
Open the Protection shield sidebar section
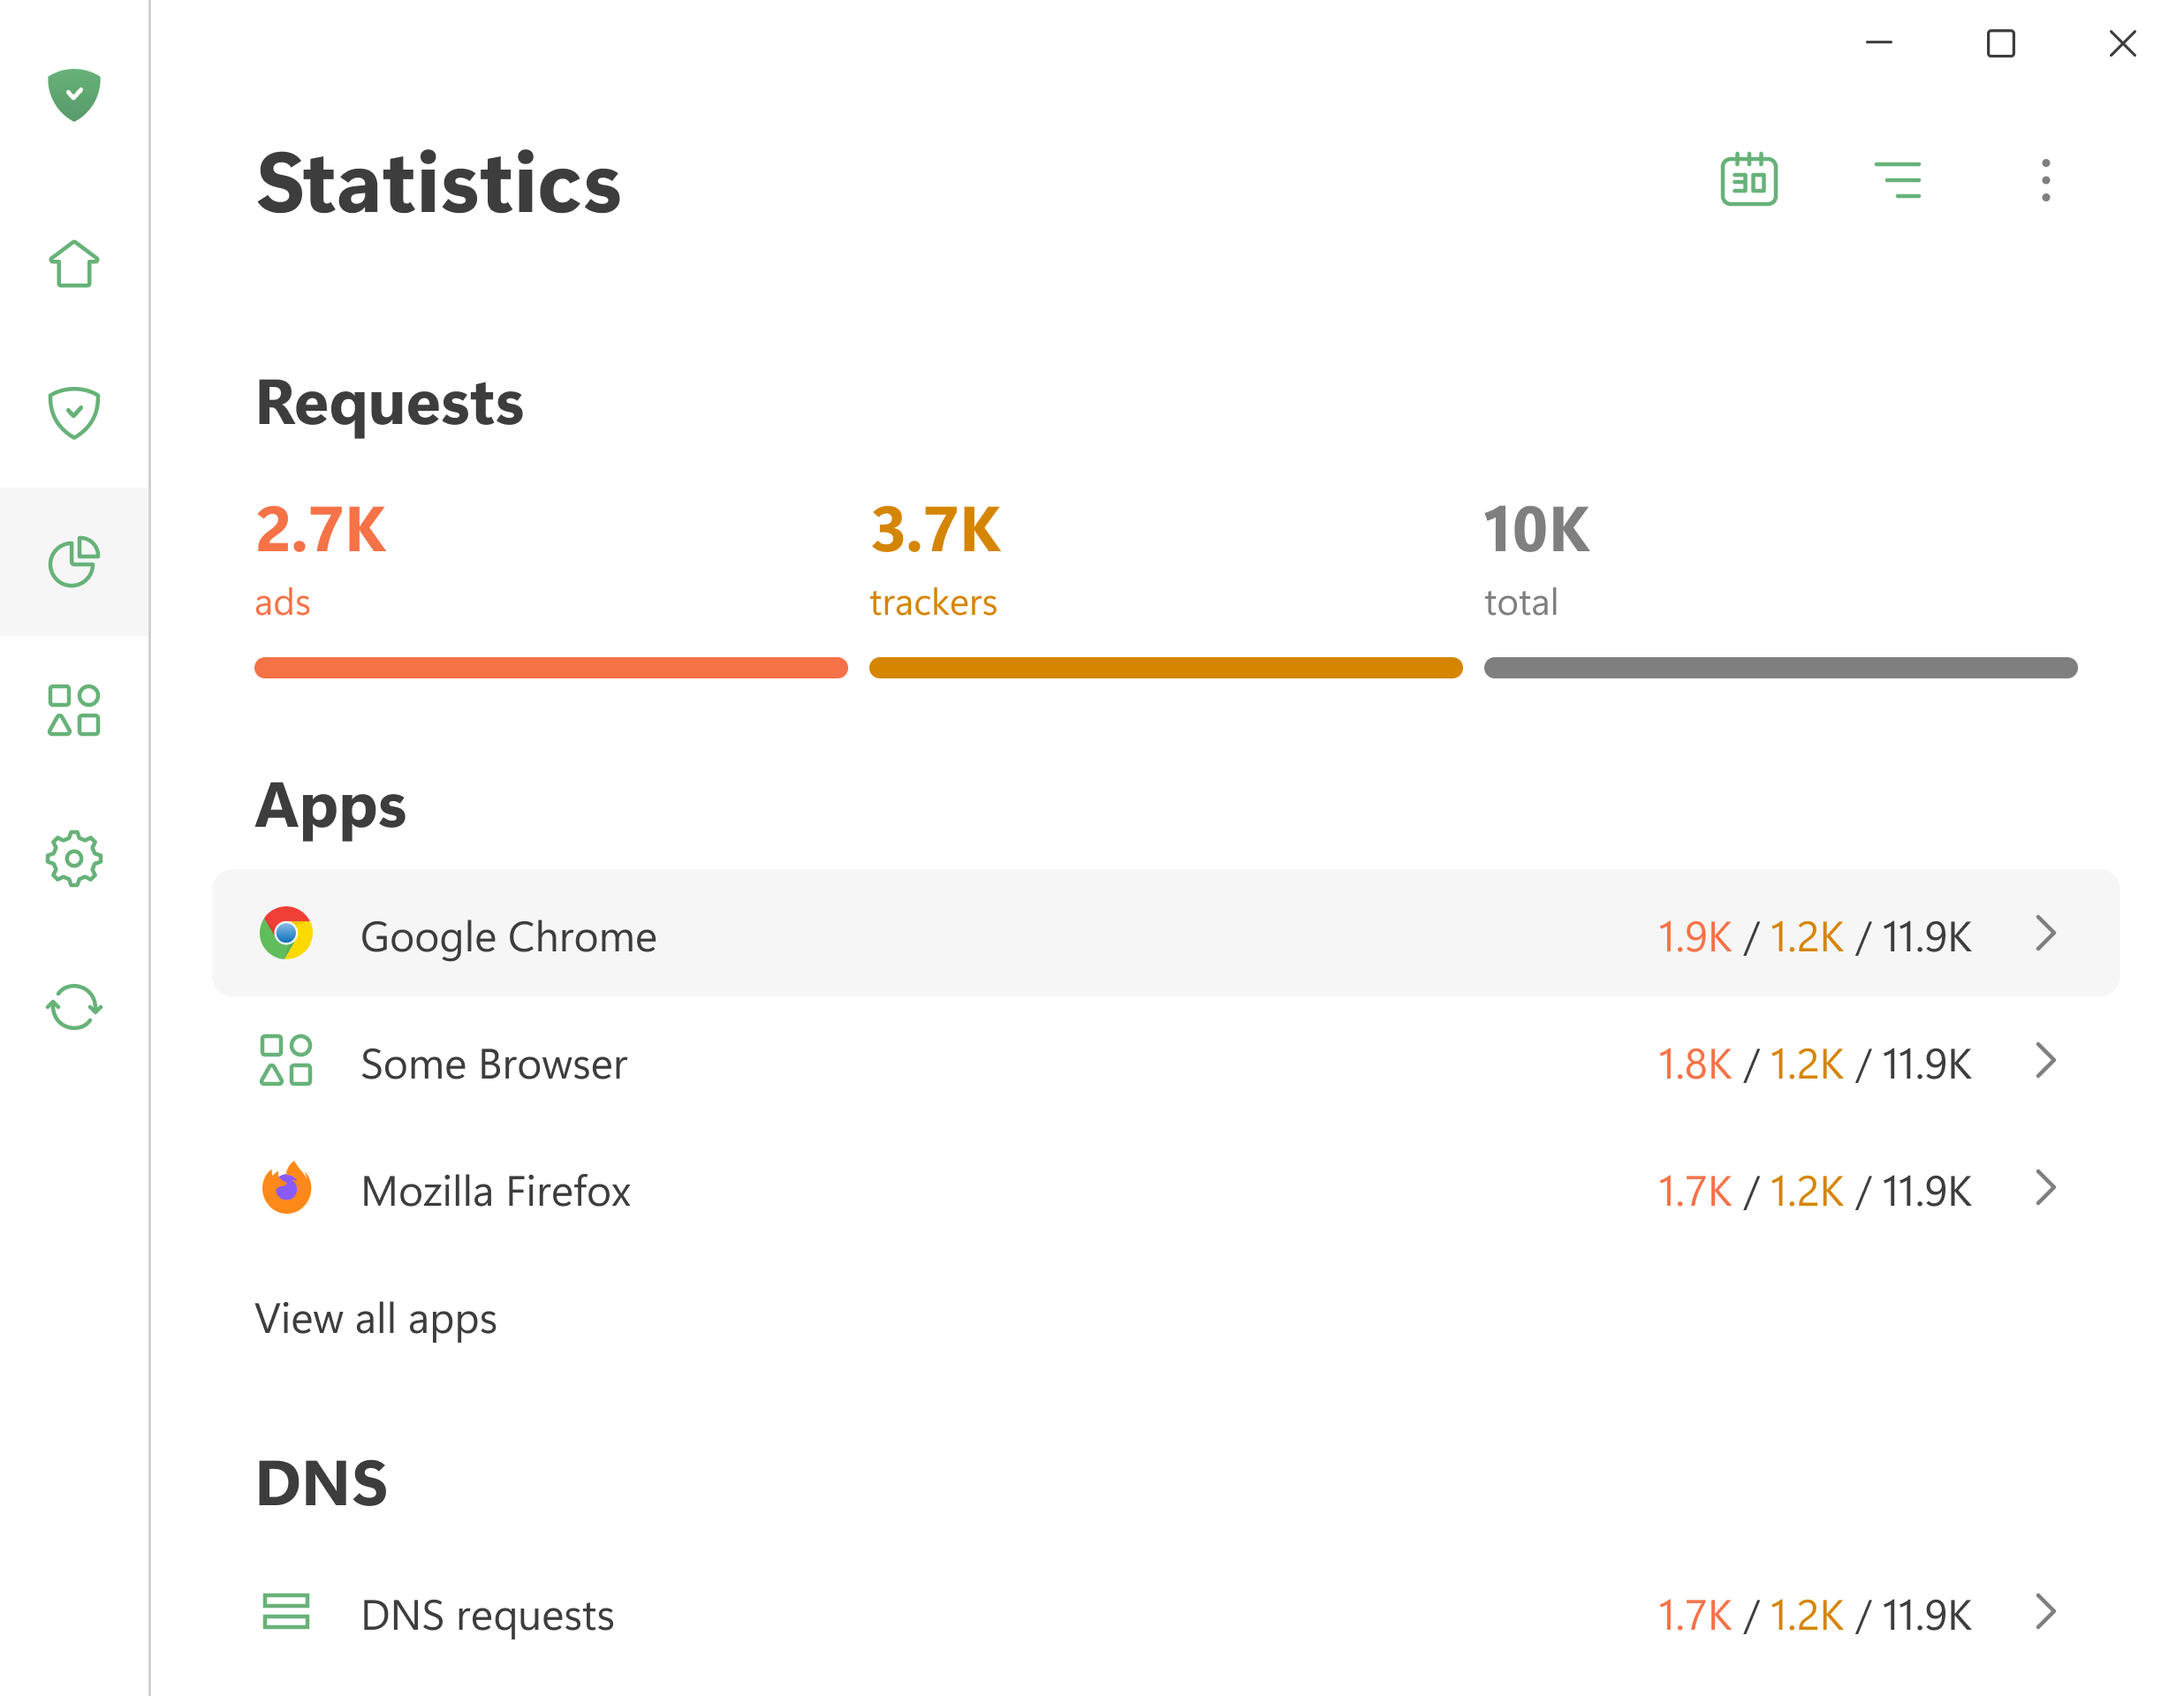[x=74, y=412]
